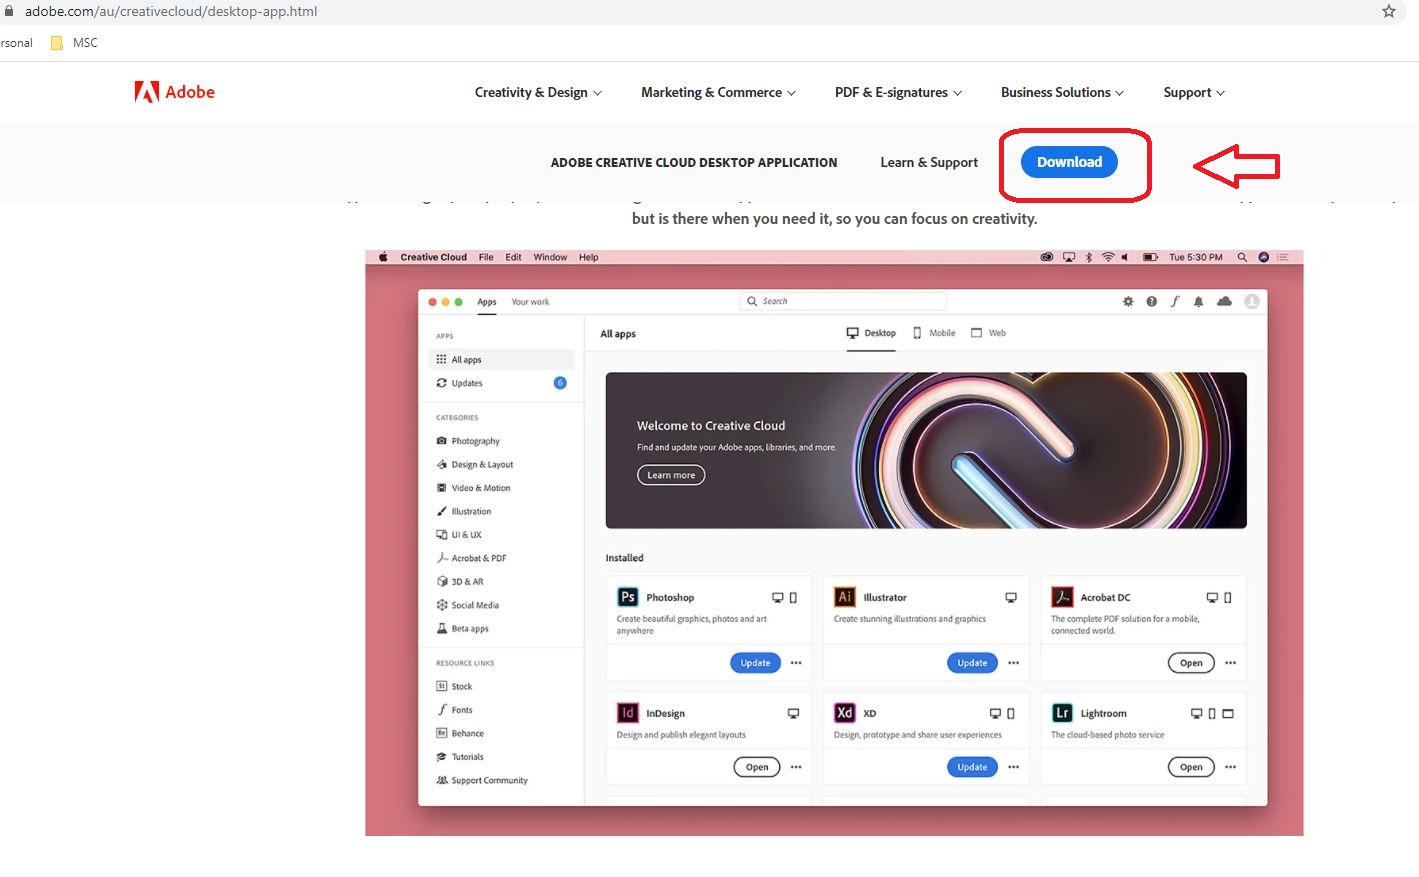Screen dimensions: 1419x877
Task: Select the Web platform tab
Action: click(988, 333)
